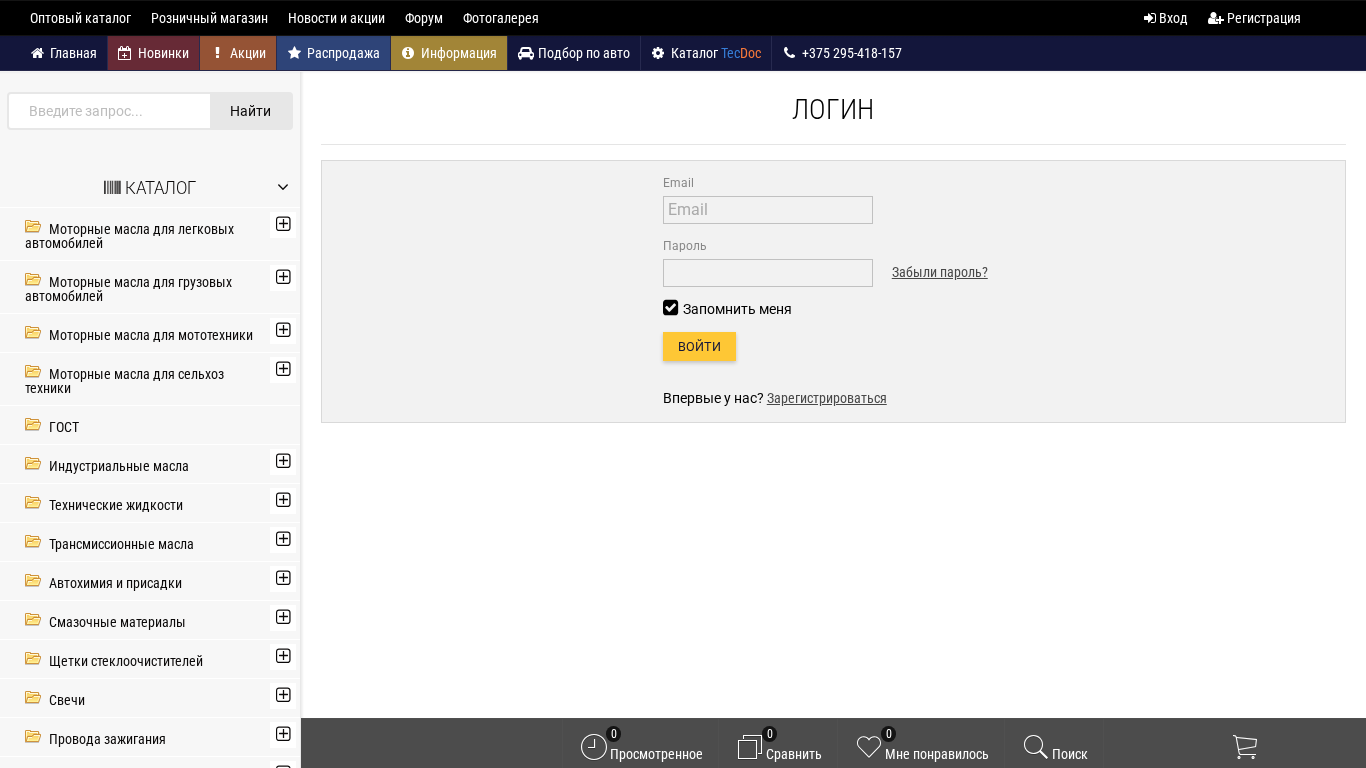
Task: Open the recently viewed clock icon
Action: coord(594,747)
